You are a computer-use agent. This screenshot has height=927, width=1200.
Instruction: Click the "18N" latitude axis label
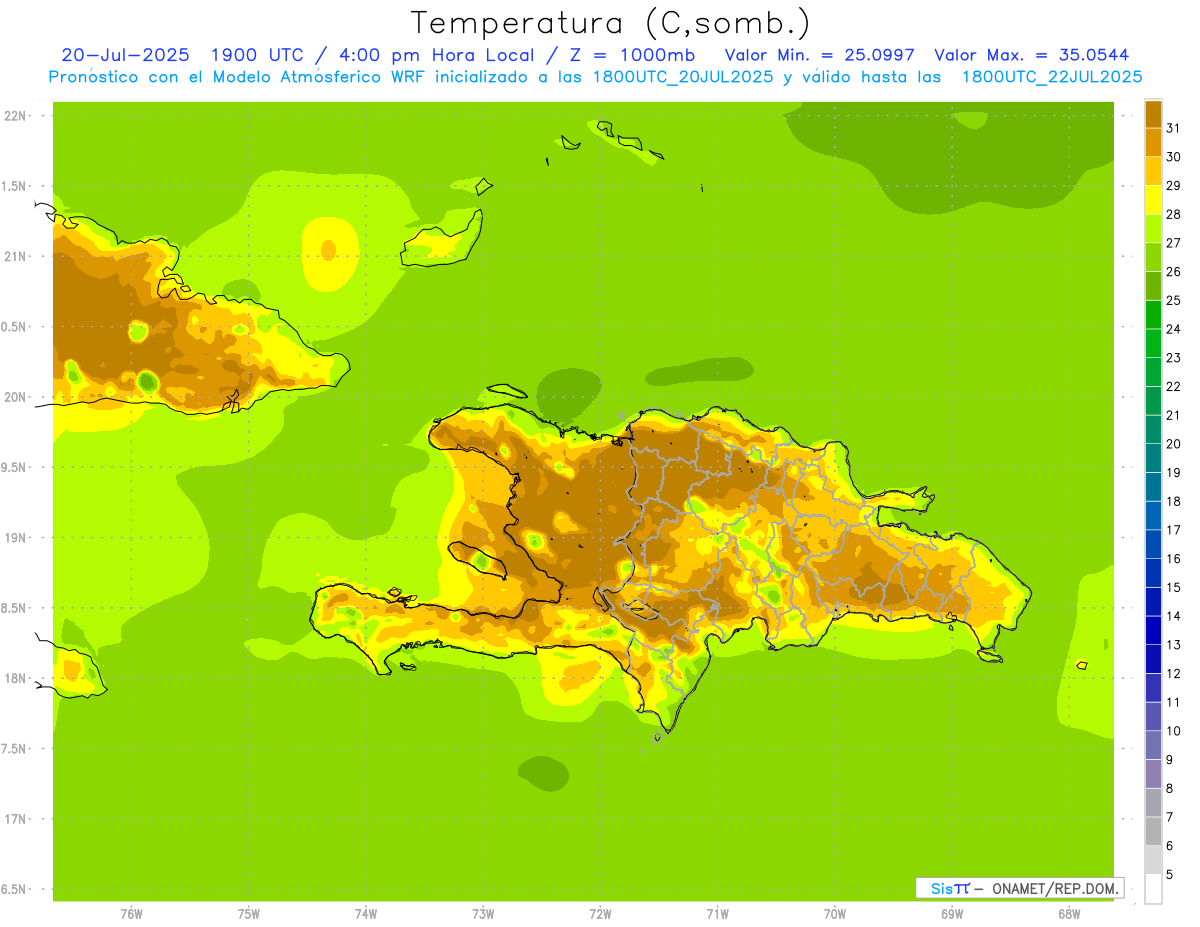[15, 679]
